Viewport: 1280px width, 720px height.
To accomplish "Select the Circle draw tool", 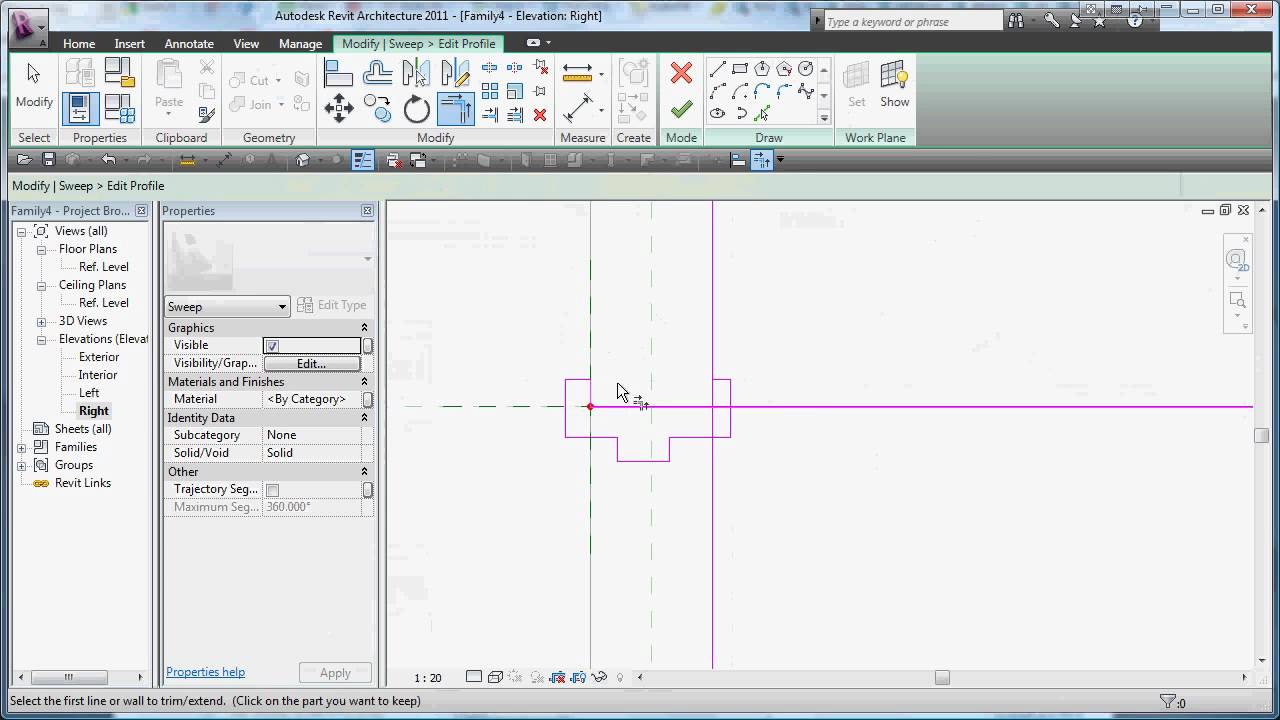I will pyautogui.click(x=806, y=69).
